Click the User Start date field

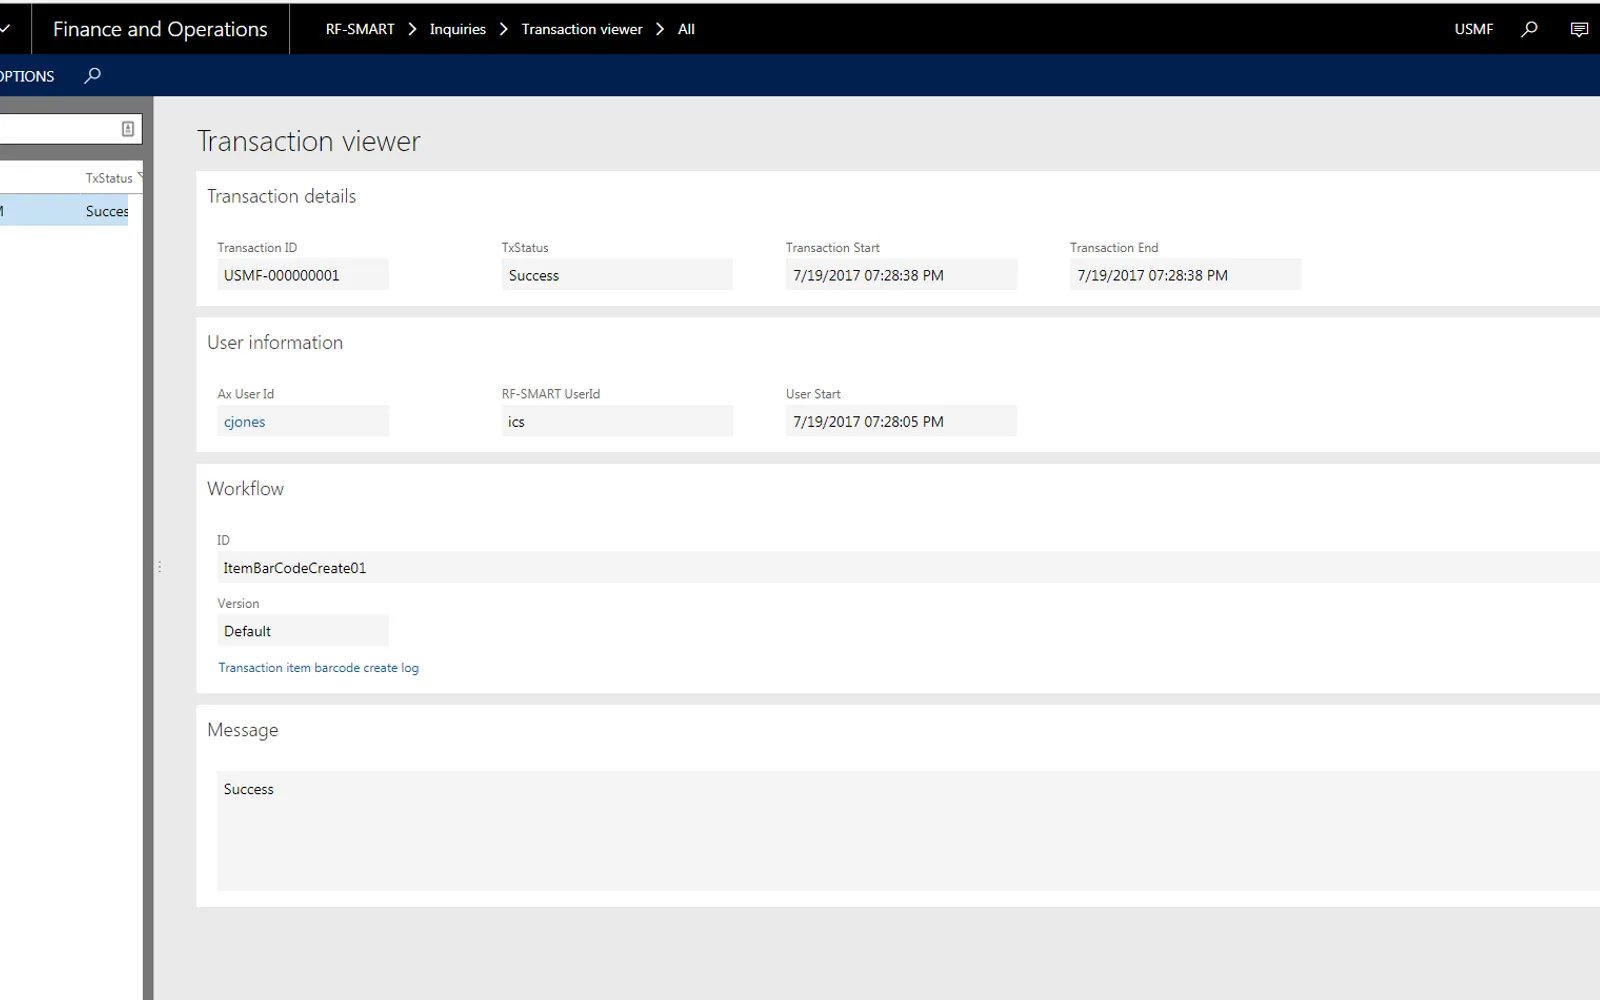click(901, 421)
